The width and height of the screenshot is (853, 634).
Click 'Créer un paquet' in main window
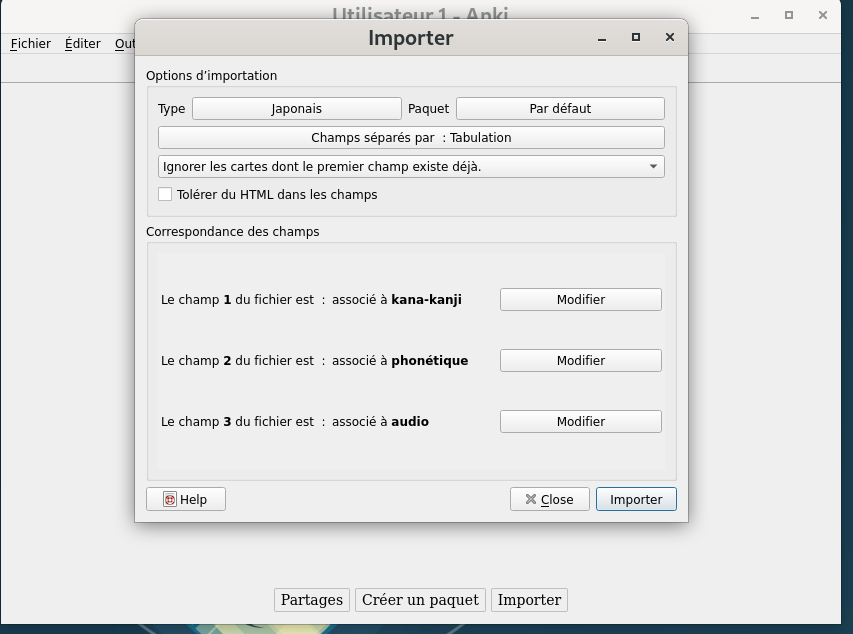pyautogui.click(x=420, y=600)
